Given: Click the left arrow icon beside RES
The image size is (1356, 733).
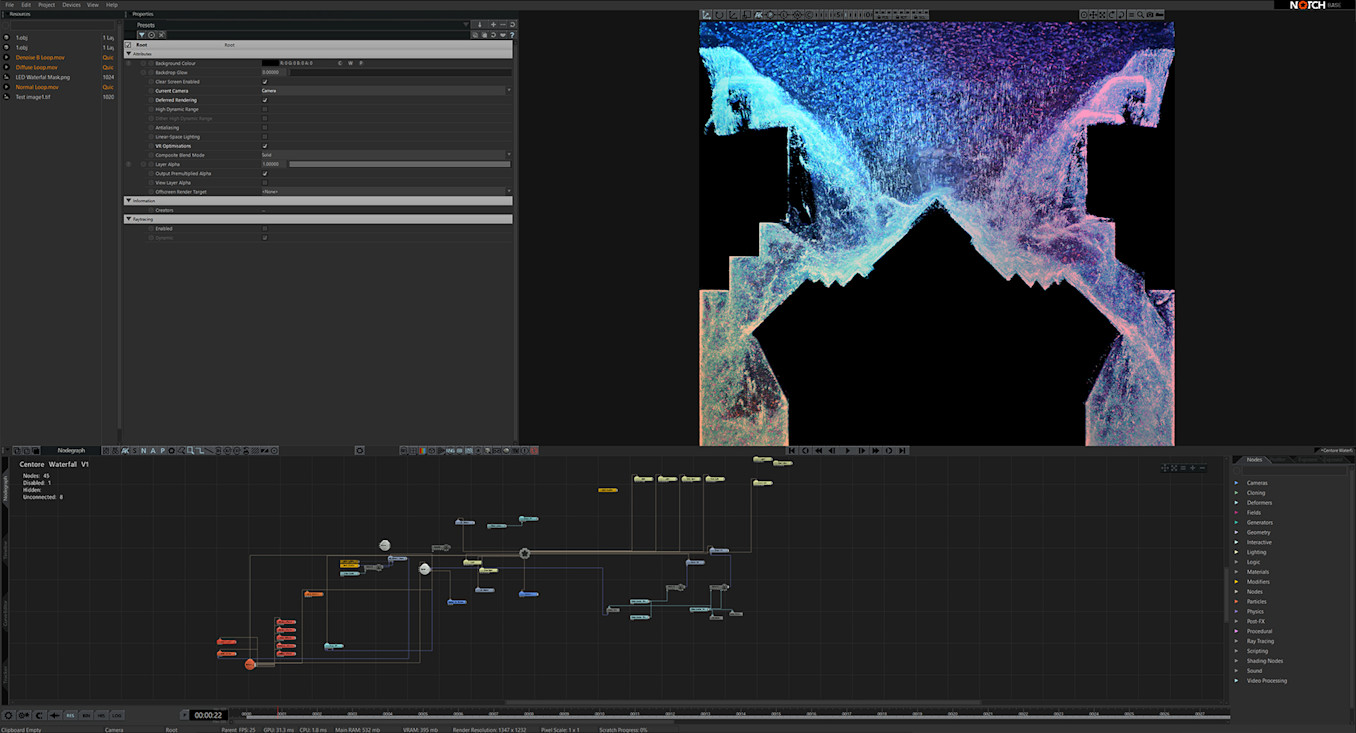Looking at the screenshot, I should click(x=54, y=715).
